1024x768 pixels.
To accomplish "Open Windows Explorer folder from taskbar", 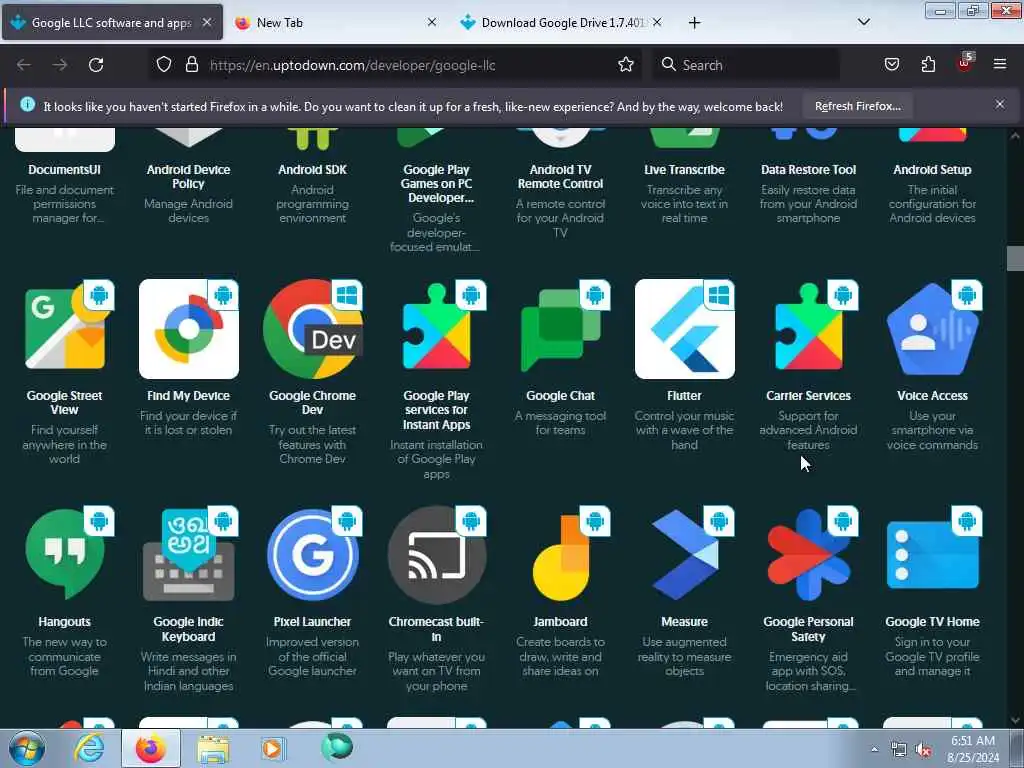I will [x=214, y=749].
